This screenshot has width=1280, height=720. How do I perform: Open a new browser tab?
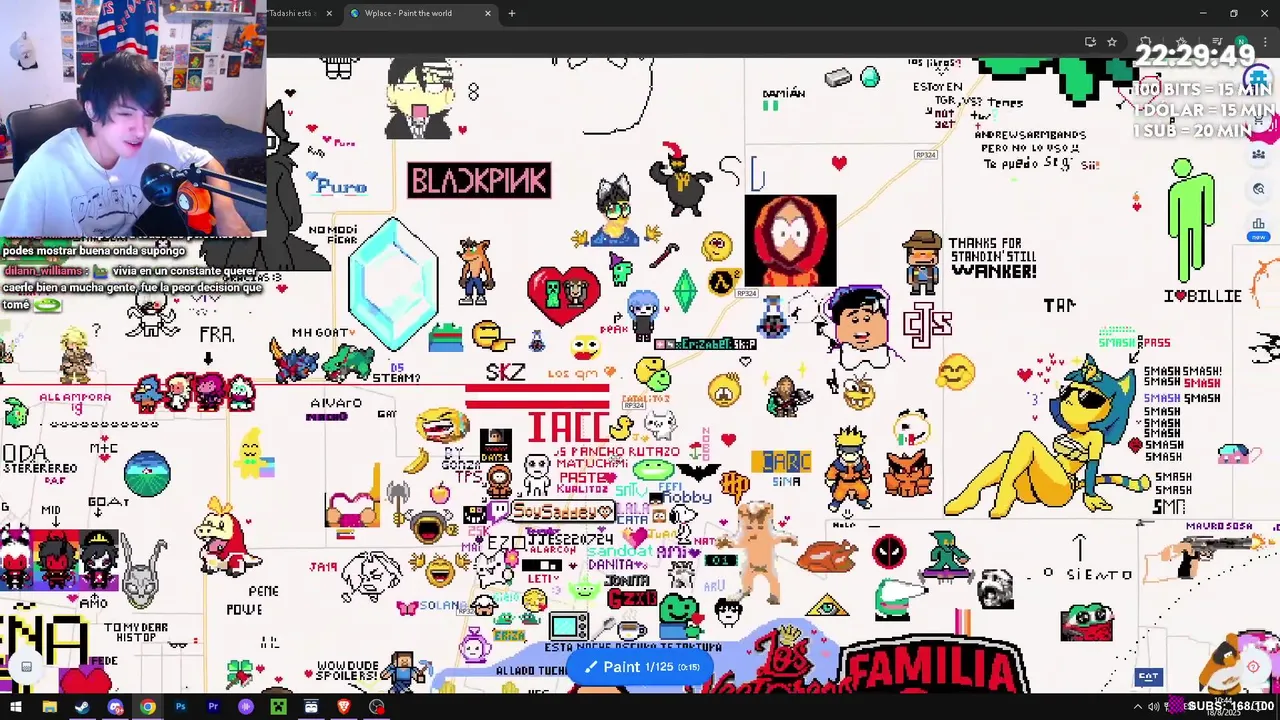tap(512, 13)
